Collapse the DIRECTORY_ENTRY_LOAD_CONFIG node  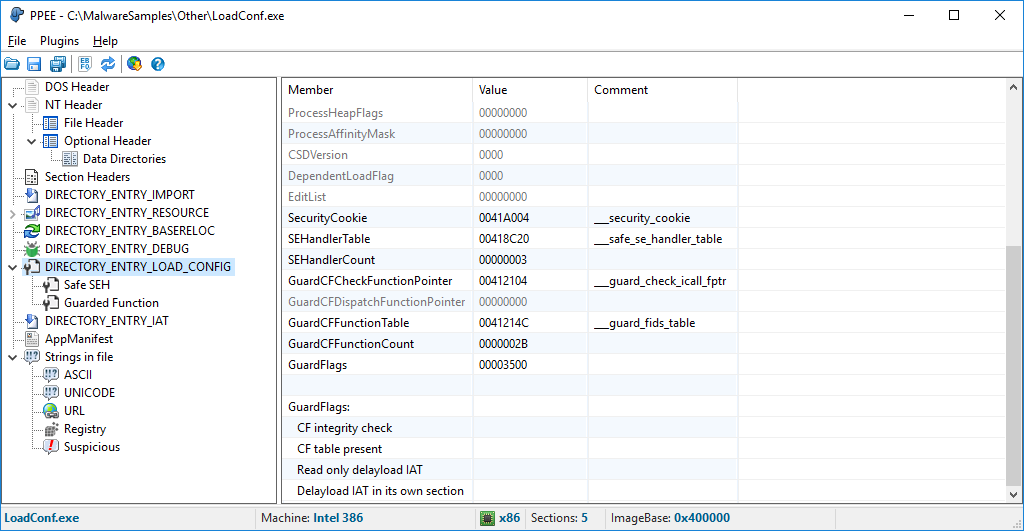pos(12,267)
